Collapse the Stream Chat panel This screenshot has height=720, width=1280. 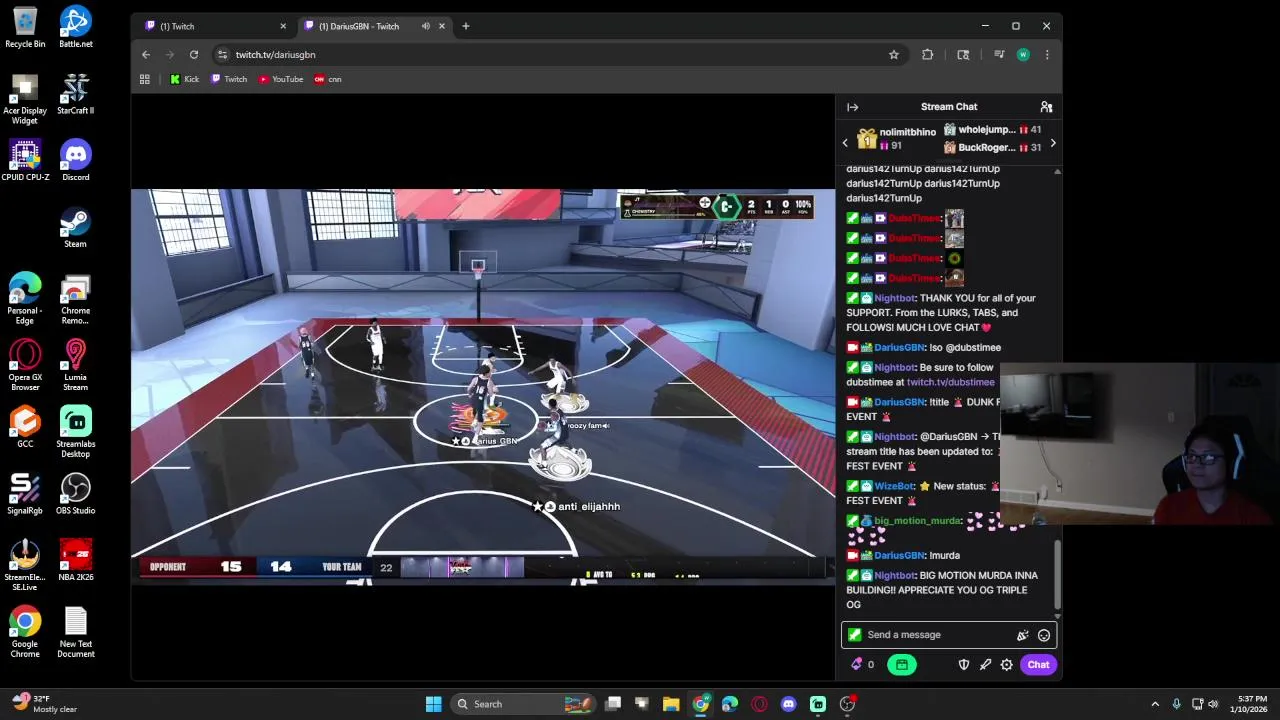pos(852,107)
